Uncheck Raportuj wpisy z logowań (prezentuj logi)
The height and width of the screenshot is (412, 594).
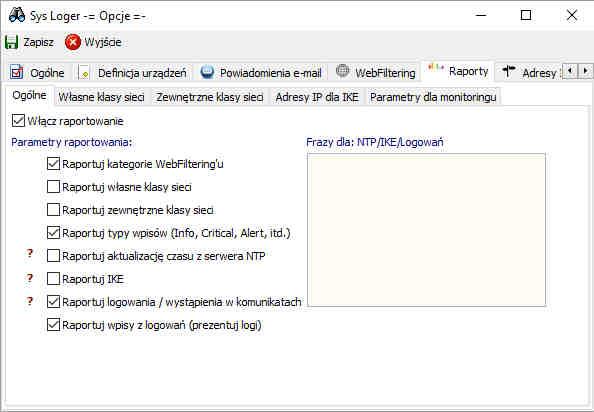coord(53,325)
